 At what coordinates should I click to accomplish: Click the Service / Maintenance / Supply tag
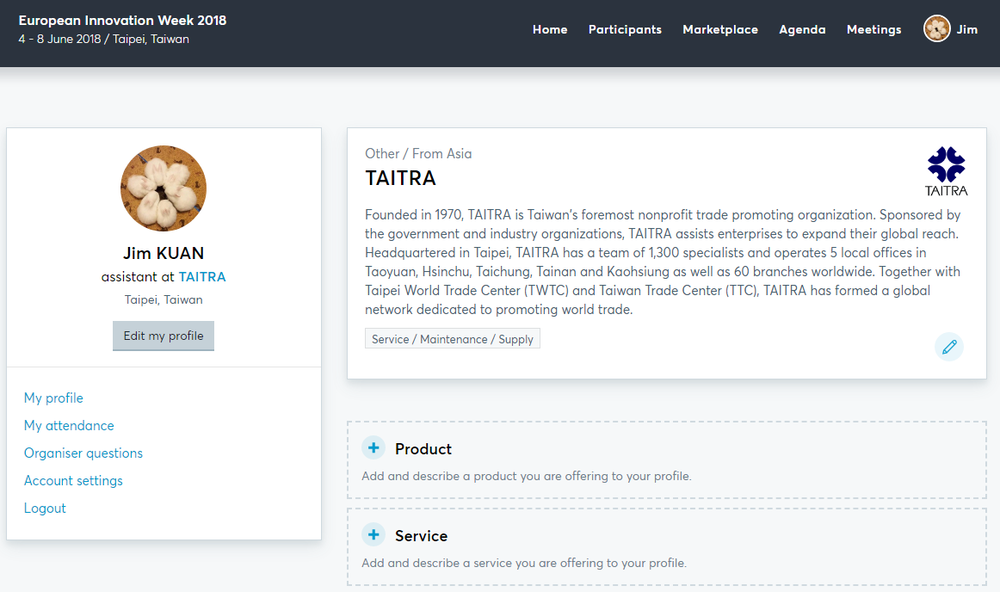452,339
